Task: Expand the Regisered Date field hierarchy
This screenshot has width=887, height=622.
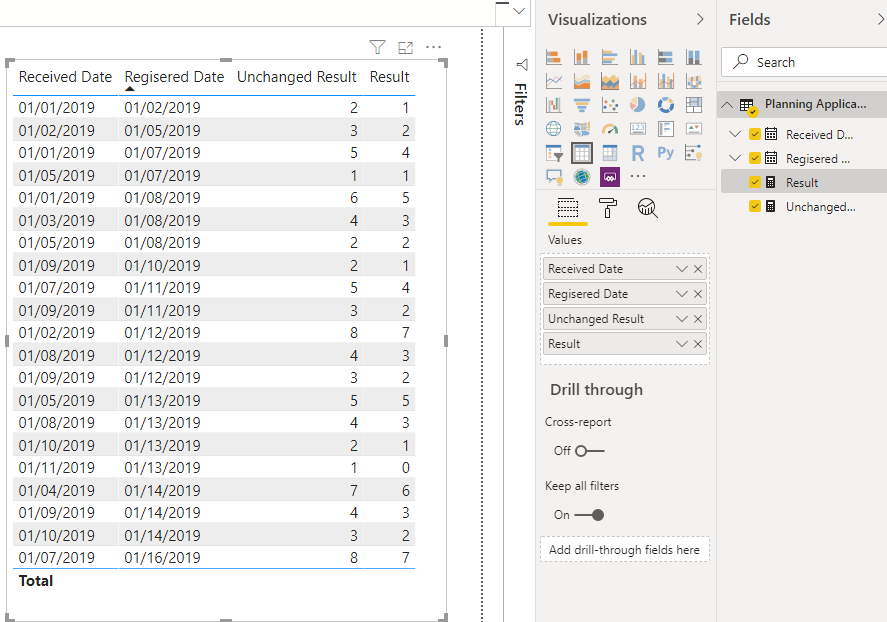Action: [735, 158]
